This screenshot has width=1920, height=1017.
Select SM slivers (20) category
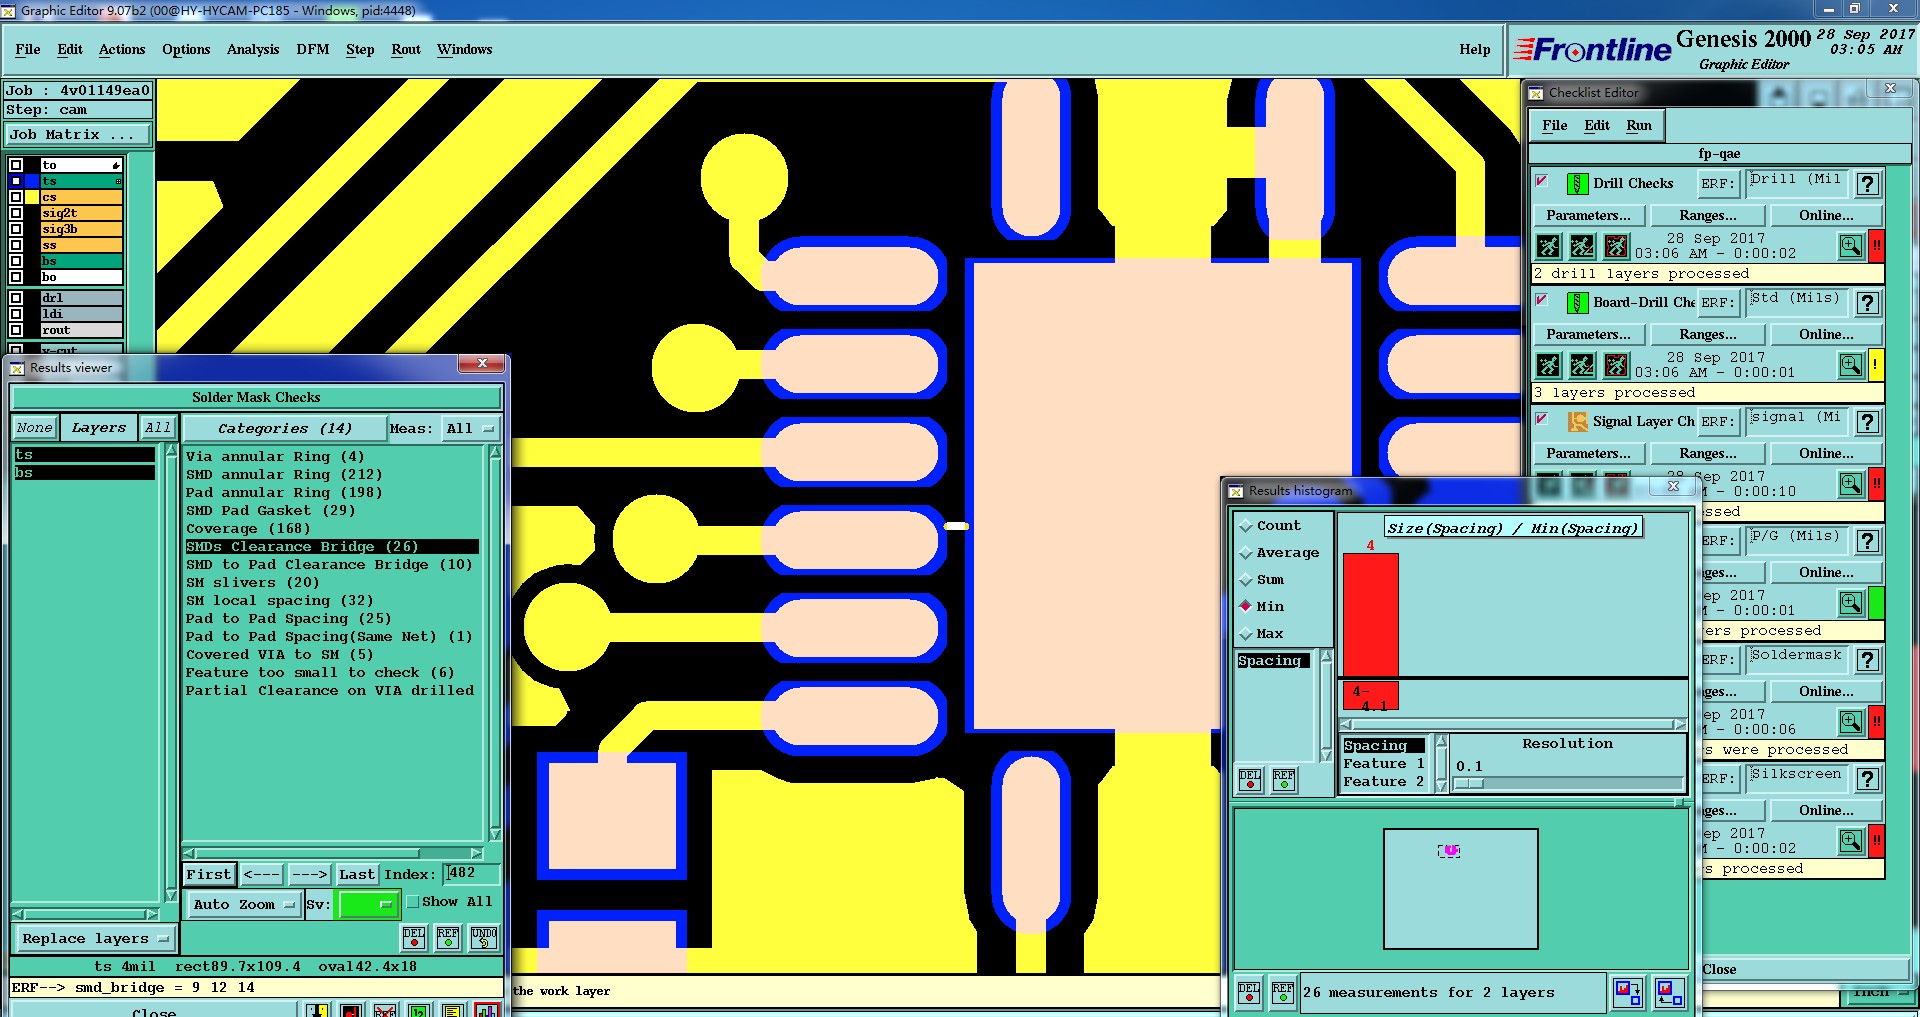pos(253,582)
